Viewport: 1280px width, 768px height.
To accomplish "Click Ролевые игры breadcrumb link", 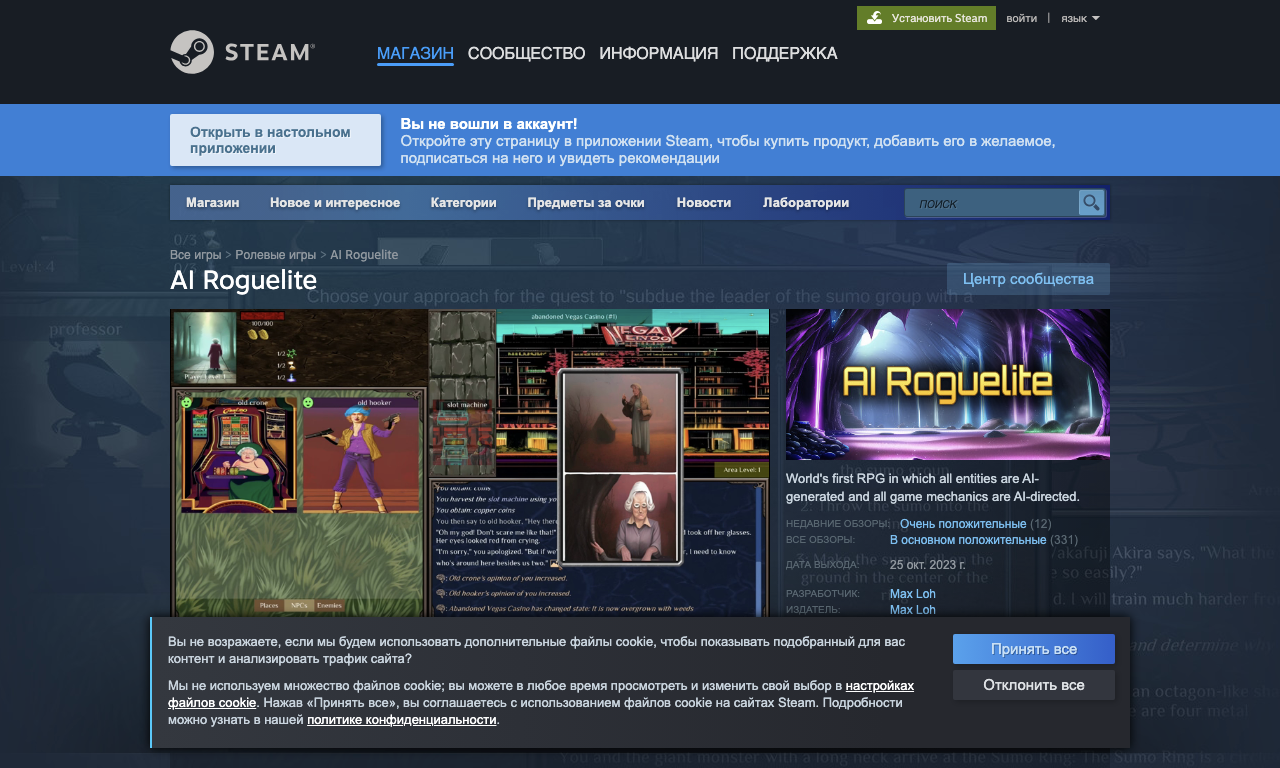I will pyautogui.click(x=276, y=255).
